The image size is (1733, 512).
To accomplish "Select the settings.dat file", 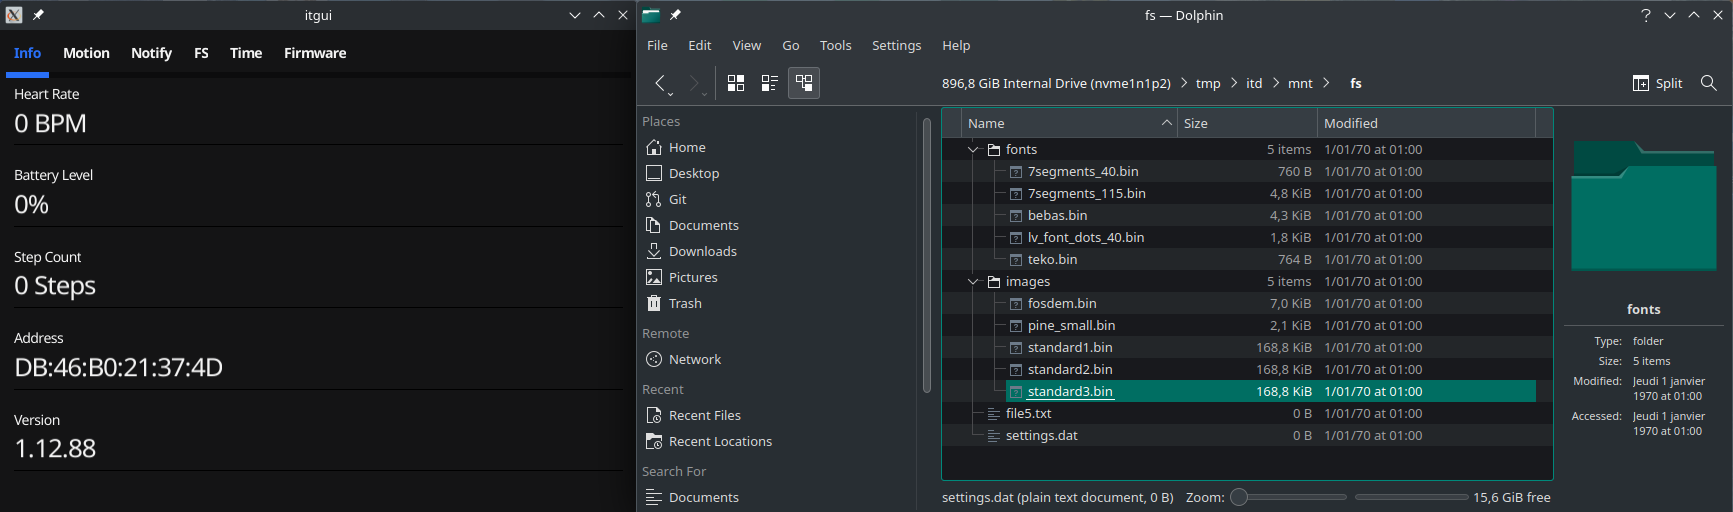I will (1041, 435).
